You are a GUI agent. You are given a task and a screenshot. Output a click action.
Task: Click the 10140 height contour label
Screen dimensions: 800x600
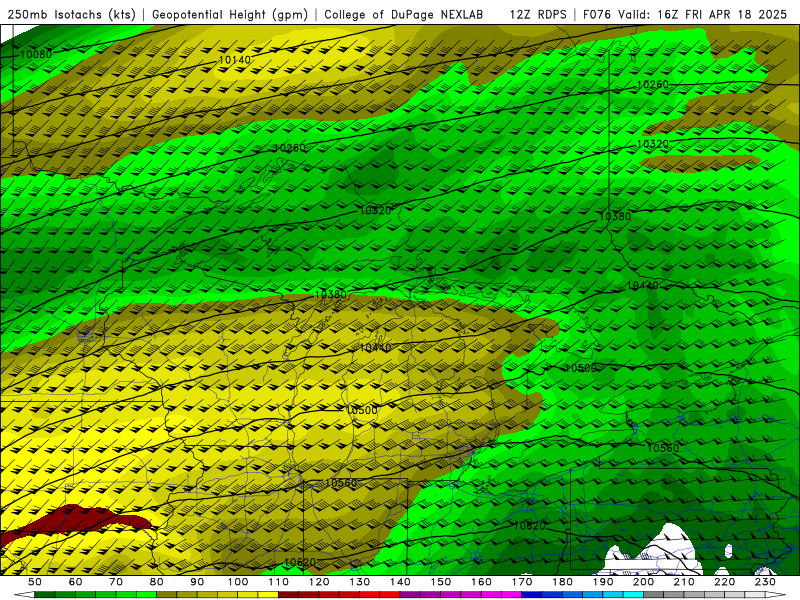pos(235,60)
